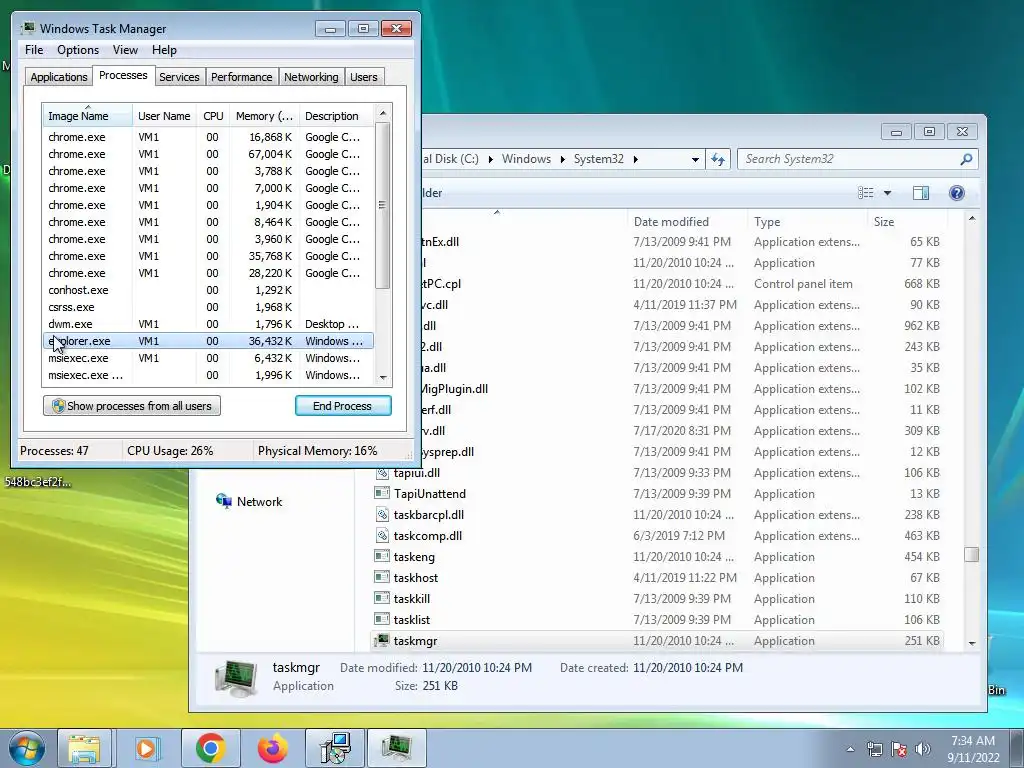The height and width of the screenshot is (768, 1024).
Task: Select chrome.exe using 67,004 K
Action: [x=208, y=154]
